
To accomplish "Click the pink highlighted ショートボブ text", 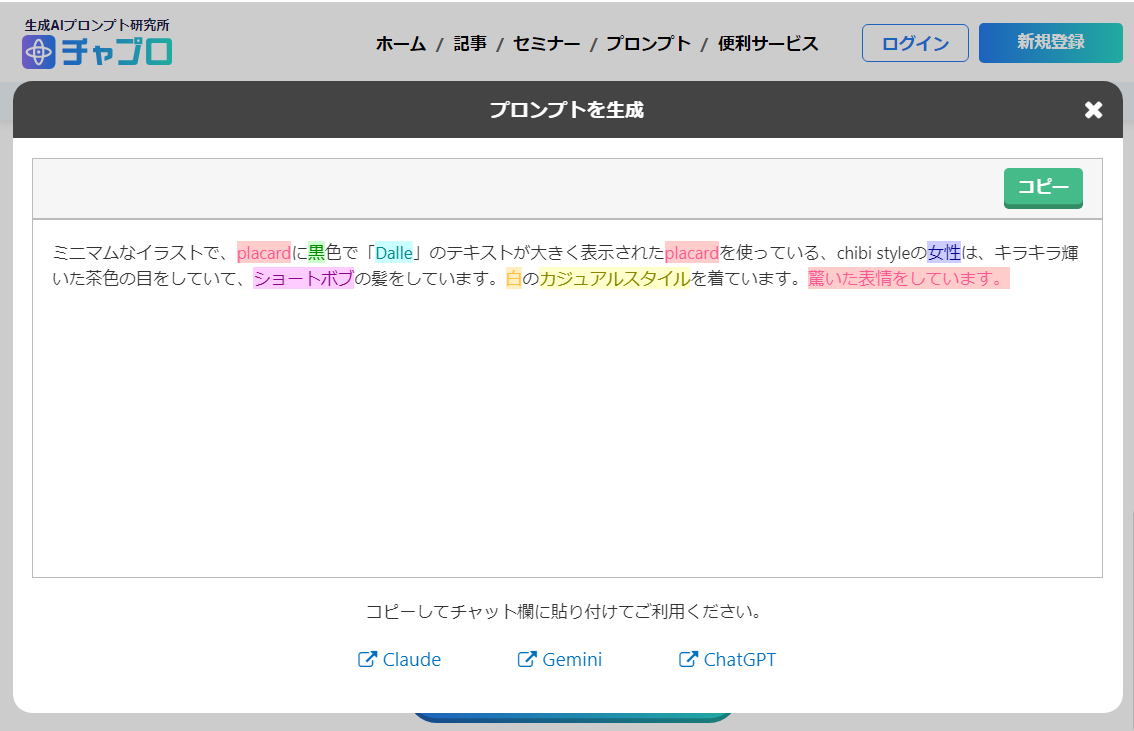I will 303,278.
